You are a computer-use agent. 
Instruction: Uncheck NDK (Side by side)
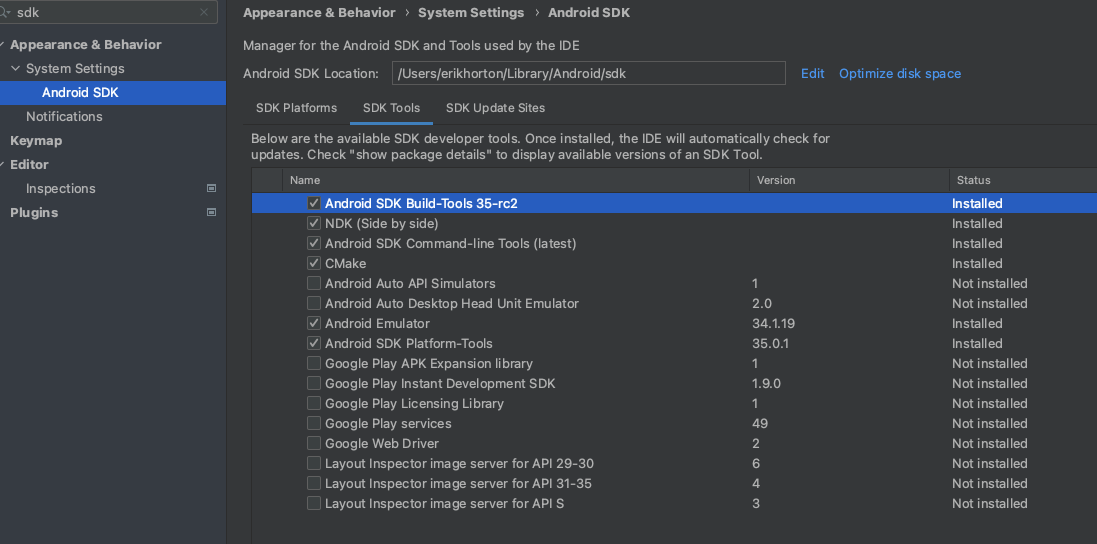314,223
